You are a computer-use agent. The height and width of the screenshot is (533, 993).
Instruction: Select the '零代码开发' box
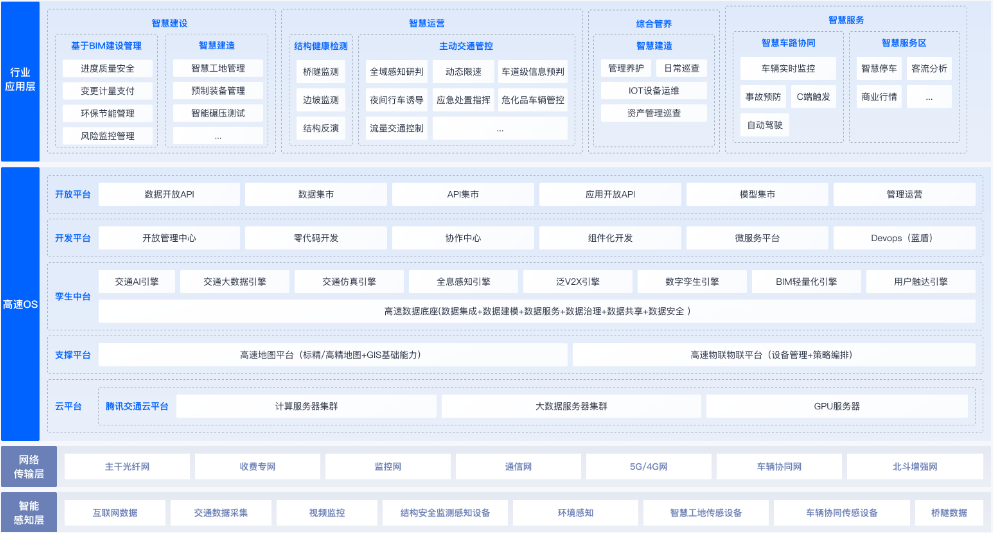(316, 238)
